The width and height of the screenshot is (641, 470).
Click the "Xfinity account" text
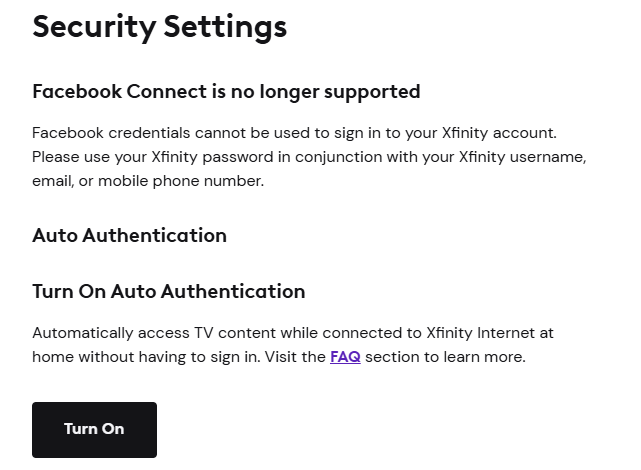coord(498,133)
